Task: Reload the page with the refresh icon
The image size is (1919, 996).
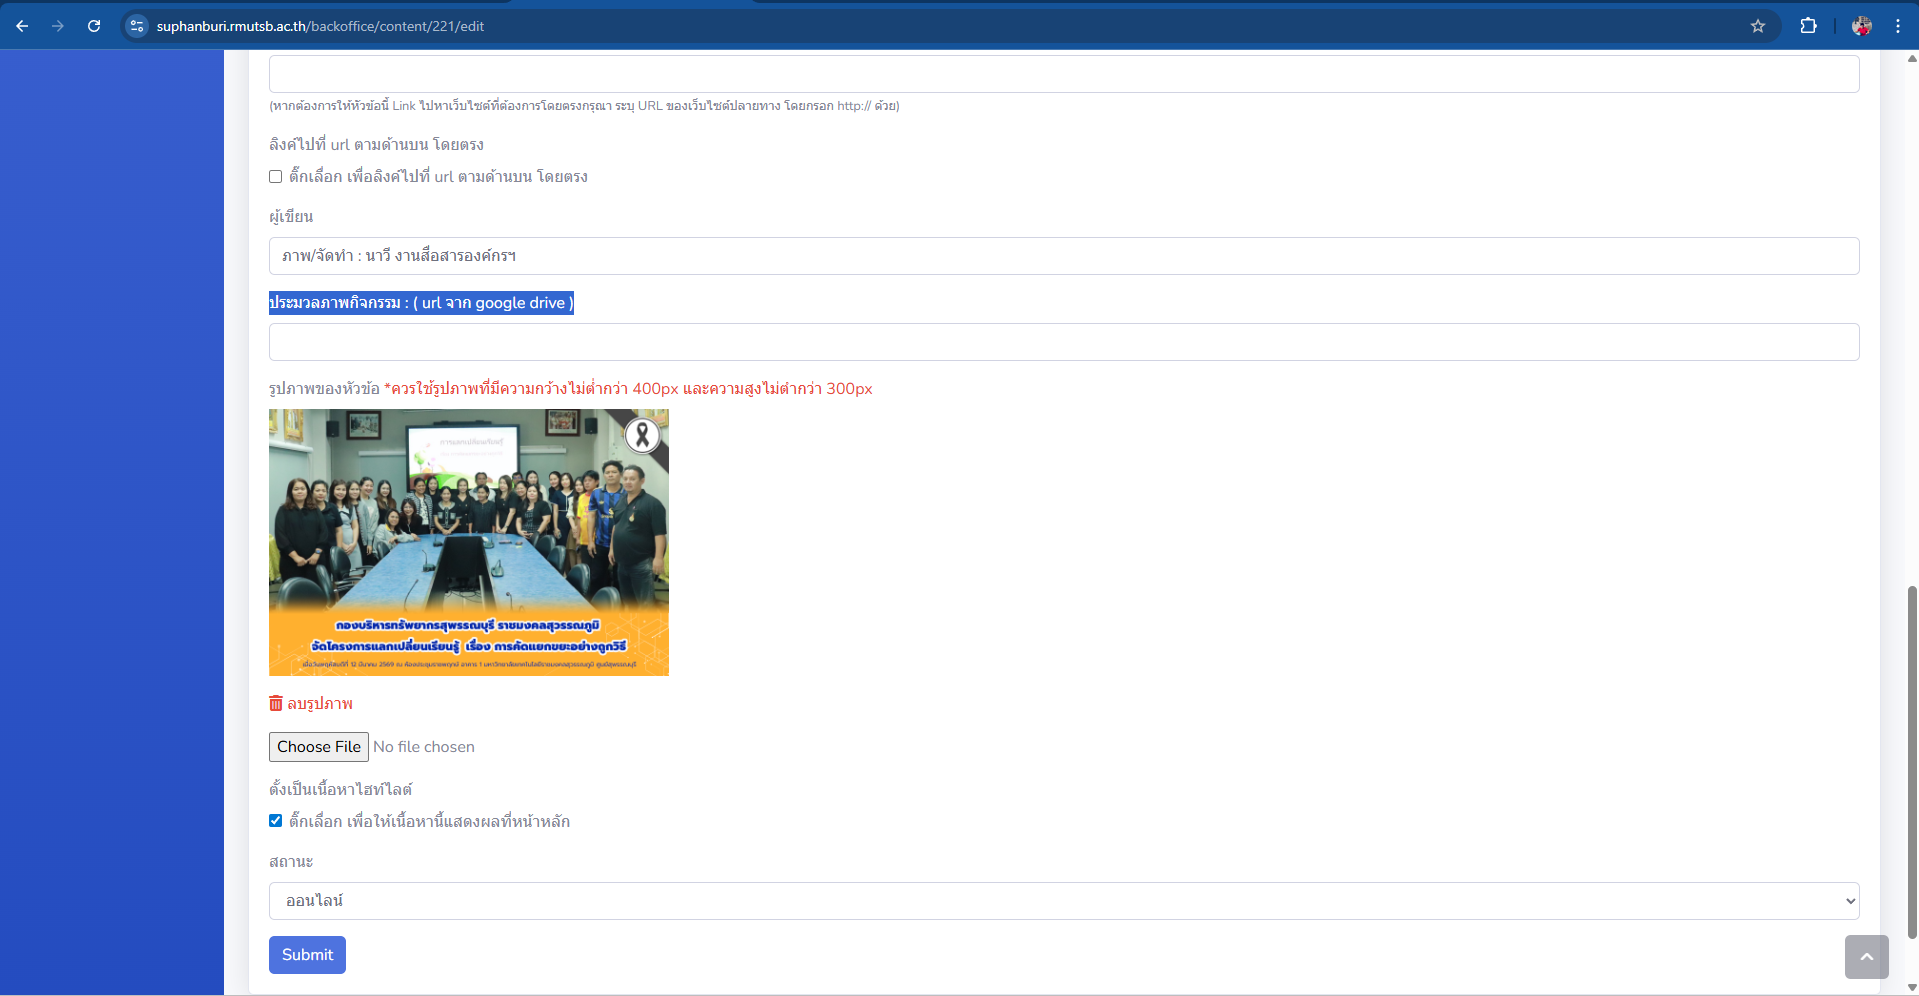Action: pyautogui.click(x=94, y=26)
